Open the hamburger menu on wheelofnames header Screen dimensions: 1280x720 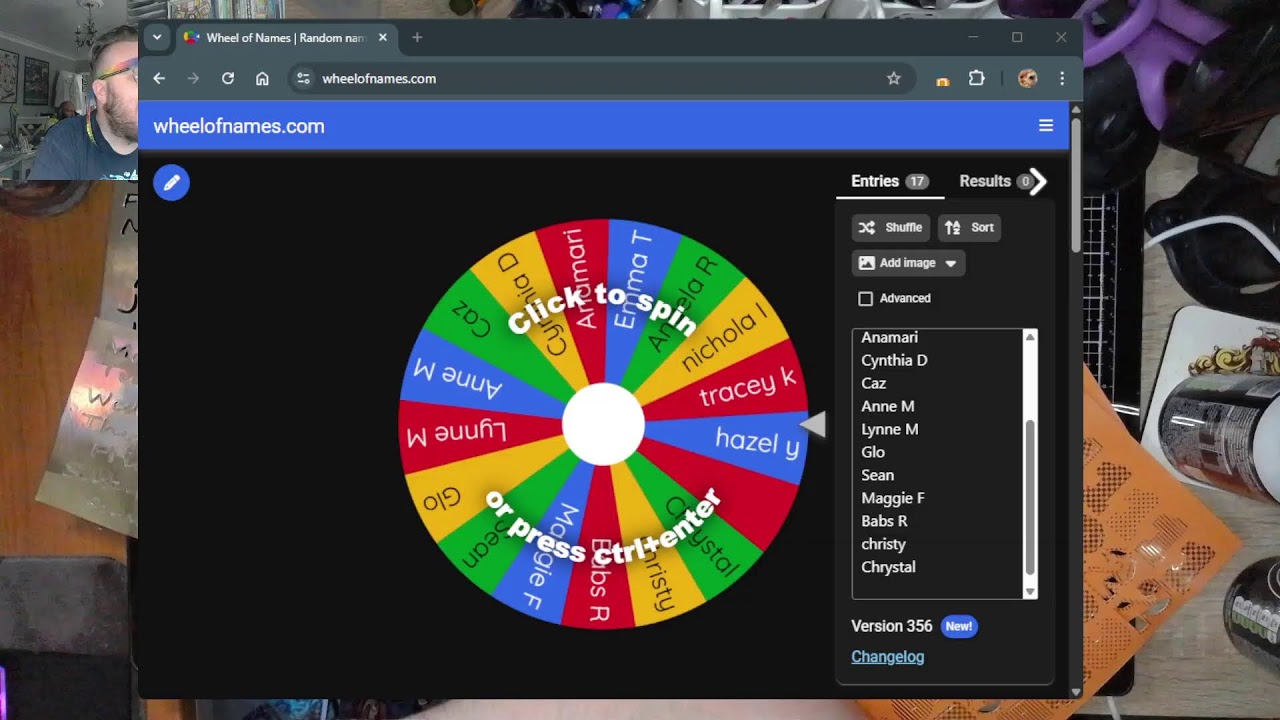[x=1046, y=126]
